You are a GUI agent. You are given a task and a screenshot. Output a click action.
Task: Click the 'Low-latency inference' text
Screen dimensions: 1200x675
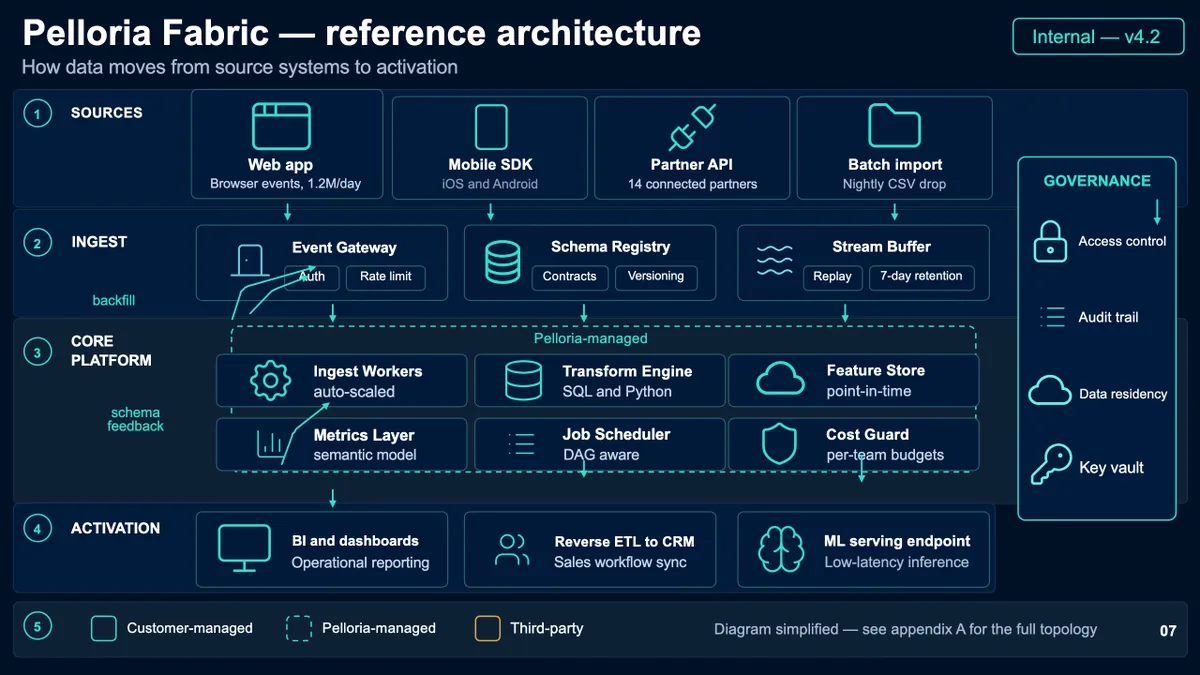(x=896, y=562)
